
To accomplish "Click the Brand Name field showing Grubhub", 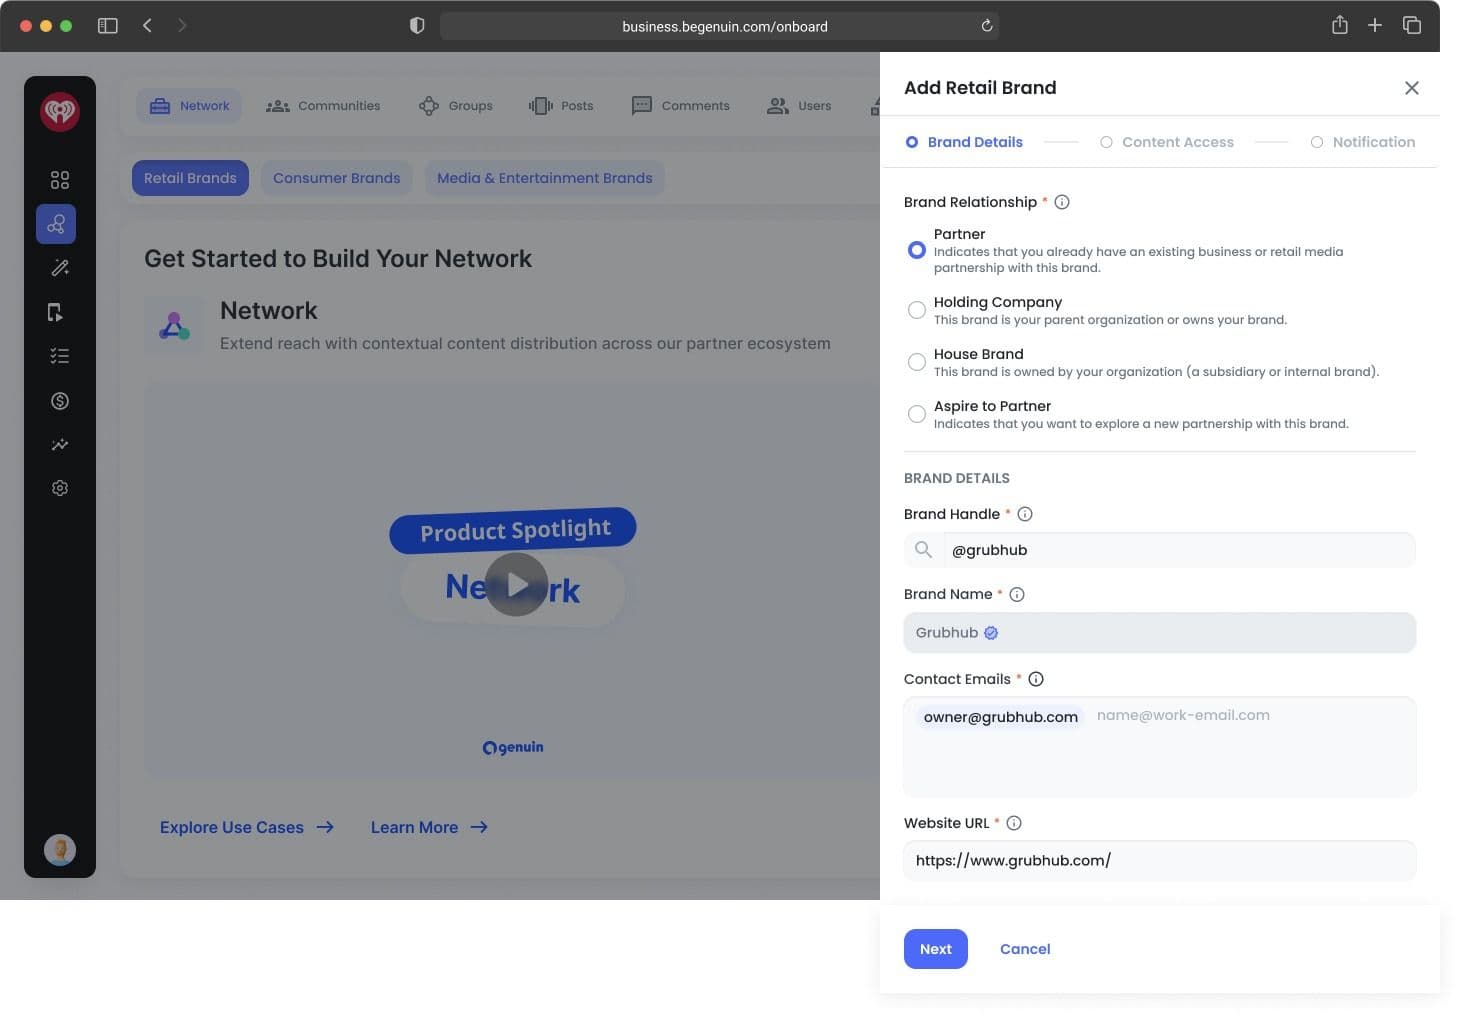I will coord(1160,633).
